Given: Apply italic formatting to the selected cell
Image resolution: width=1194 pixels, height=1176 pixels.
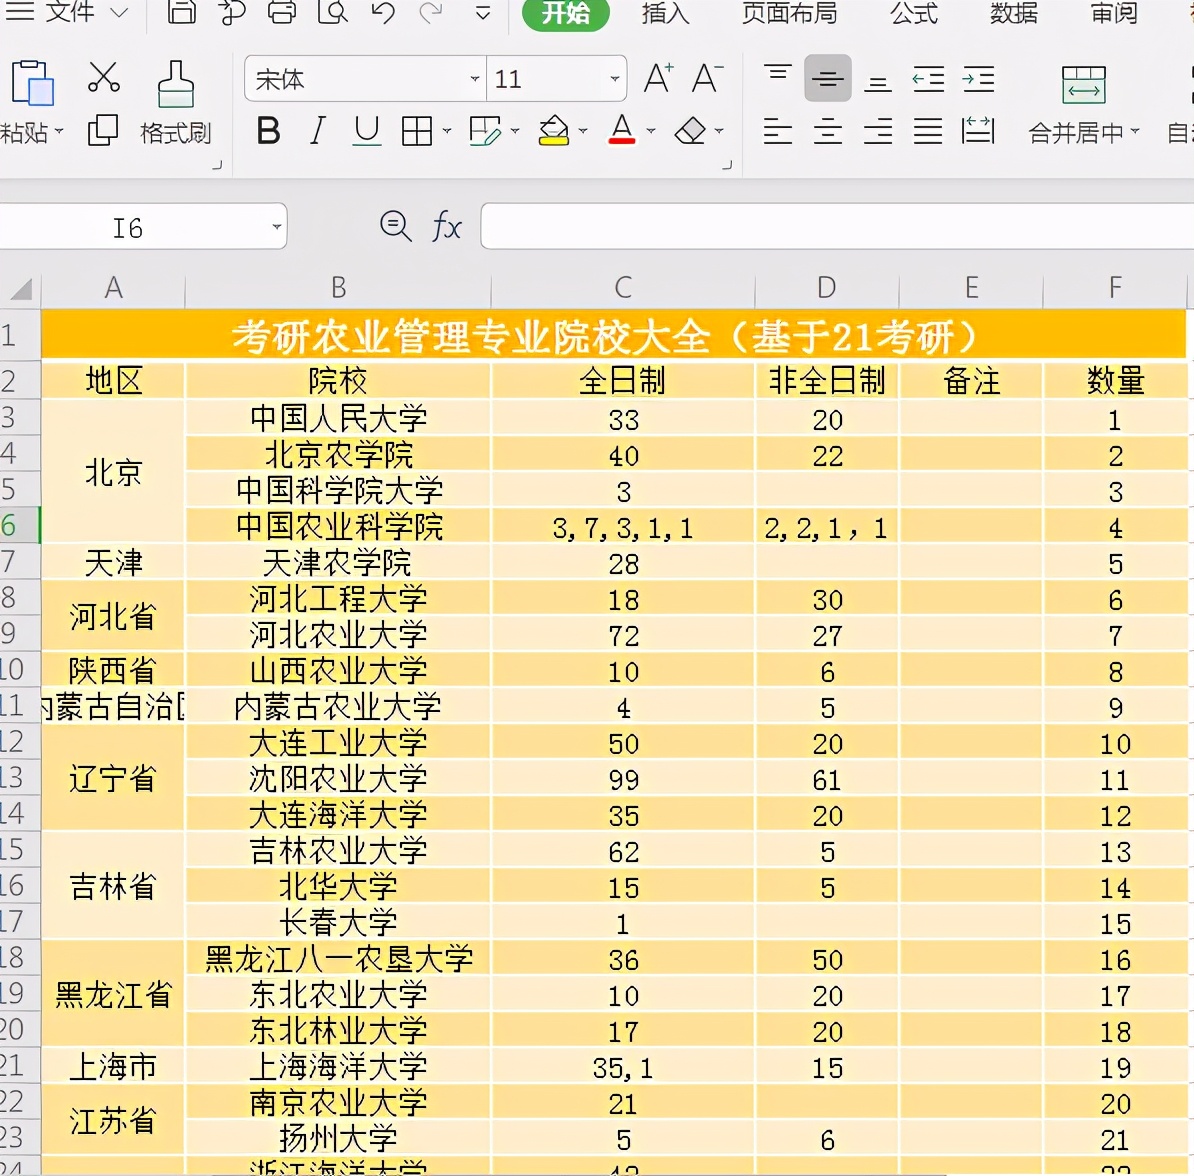Looking at the screenshot, I should pyautogui.click(x=317, y=131).
